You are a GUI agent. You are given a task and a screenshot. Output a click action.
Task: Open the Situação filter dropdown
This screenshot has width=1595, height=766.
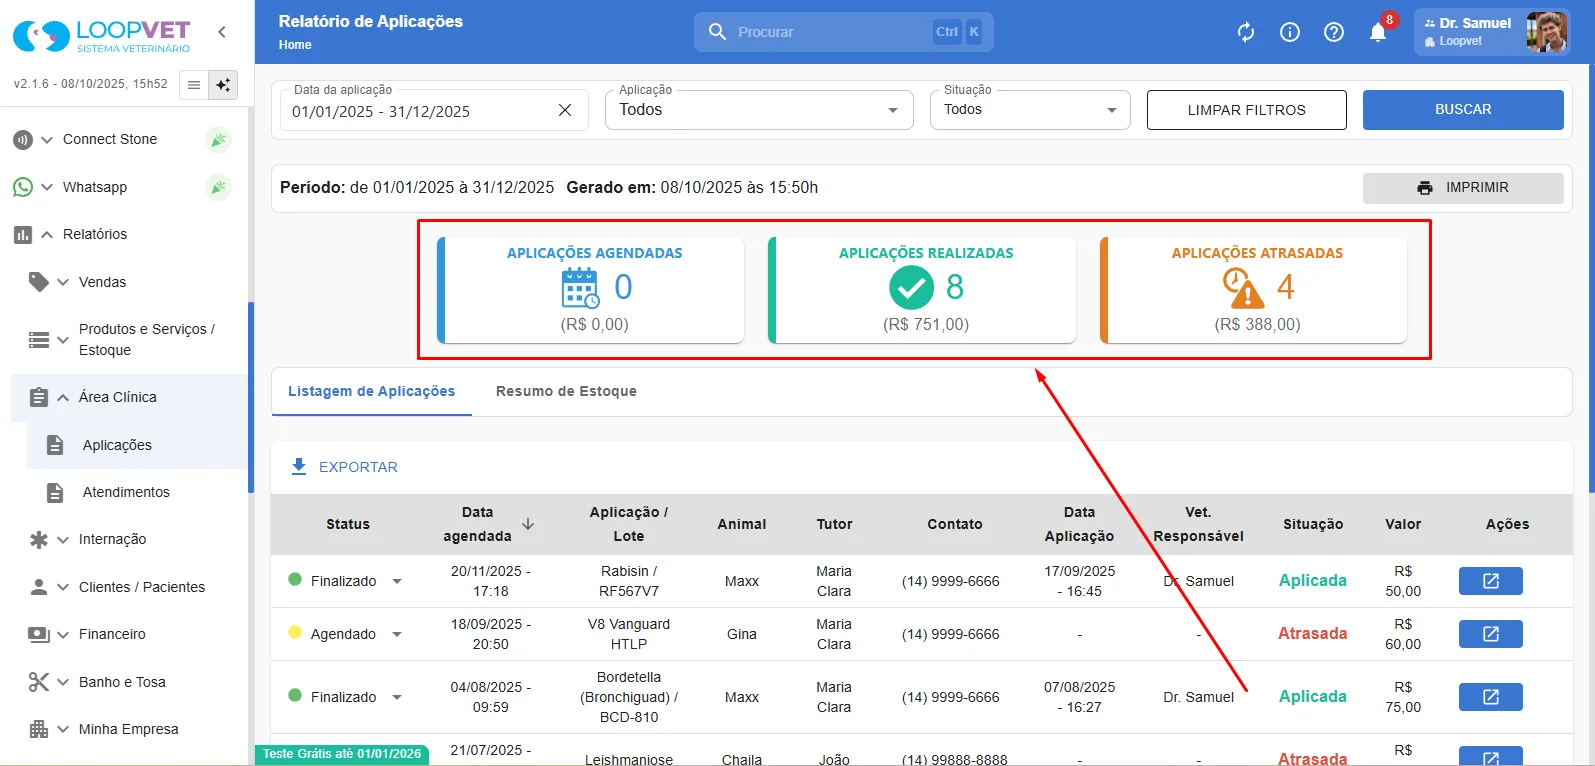(x=1030, y=110)
